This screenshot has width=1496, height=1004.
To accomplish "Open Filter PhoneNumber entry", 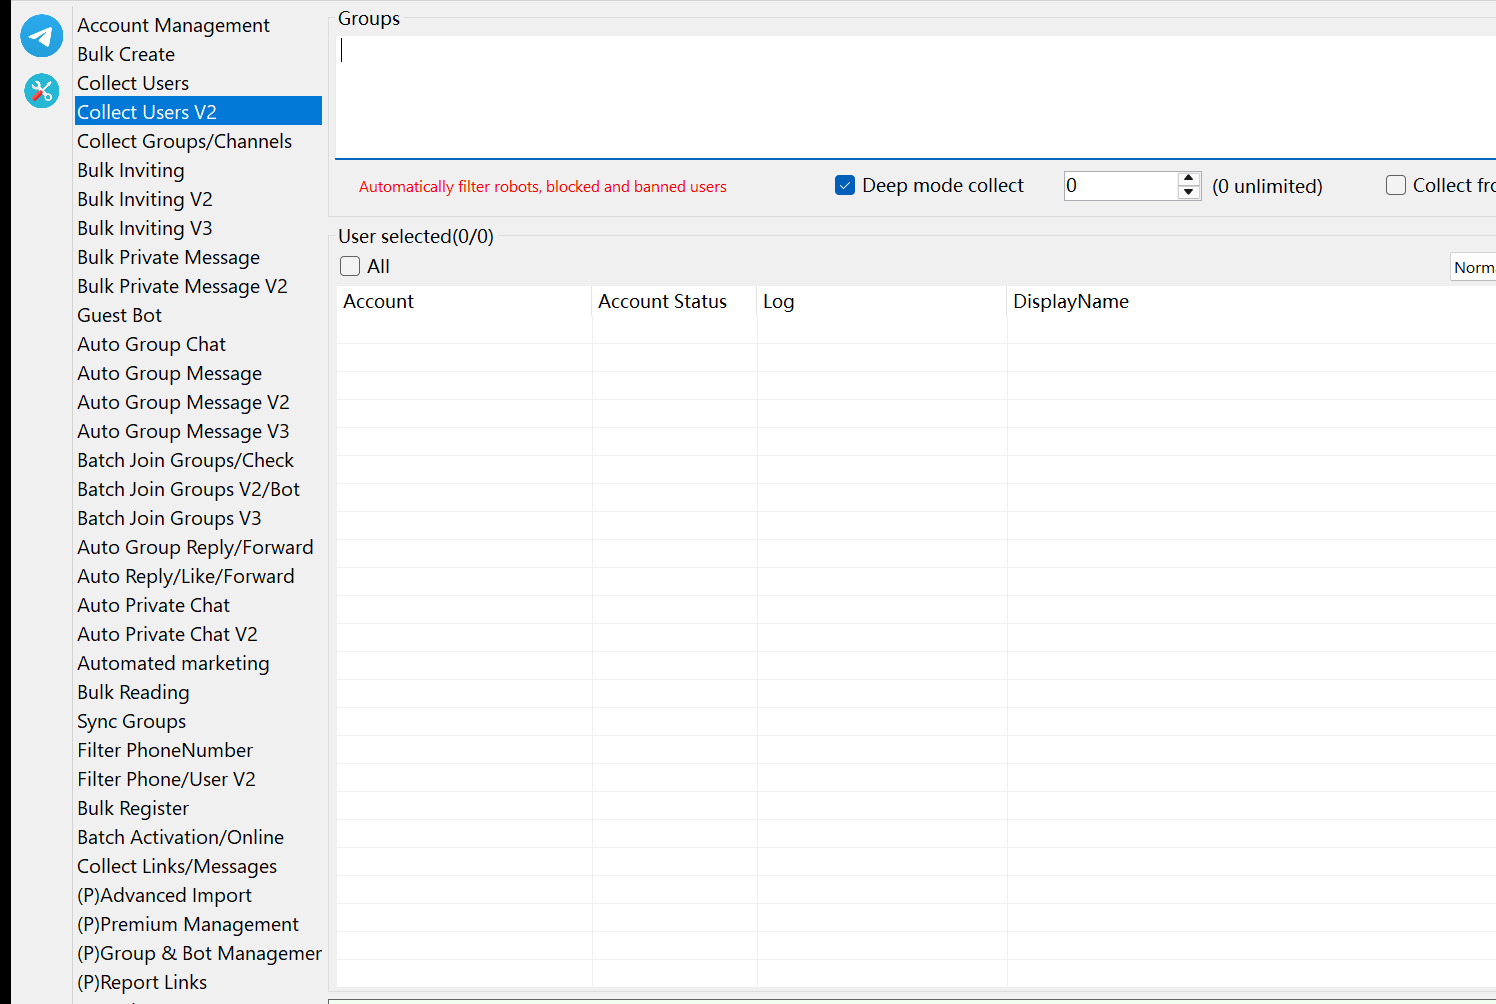I will (165, 750).
